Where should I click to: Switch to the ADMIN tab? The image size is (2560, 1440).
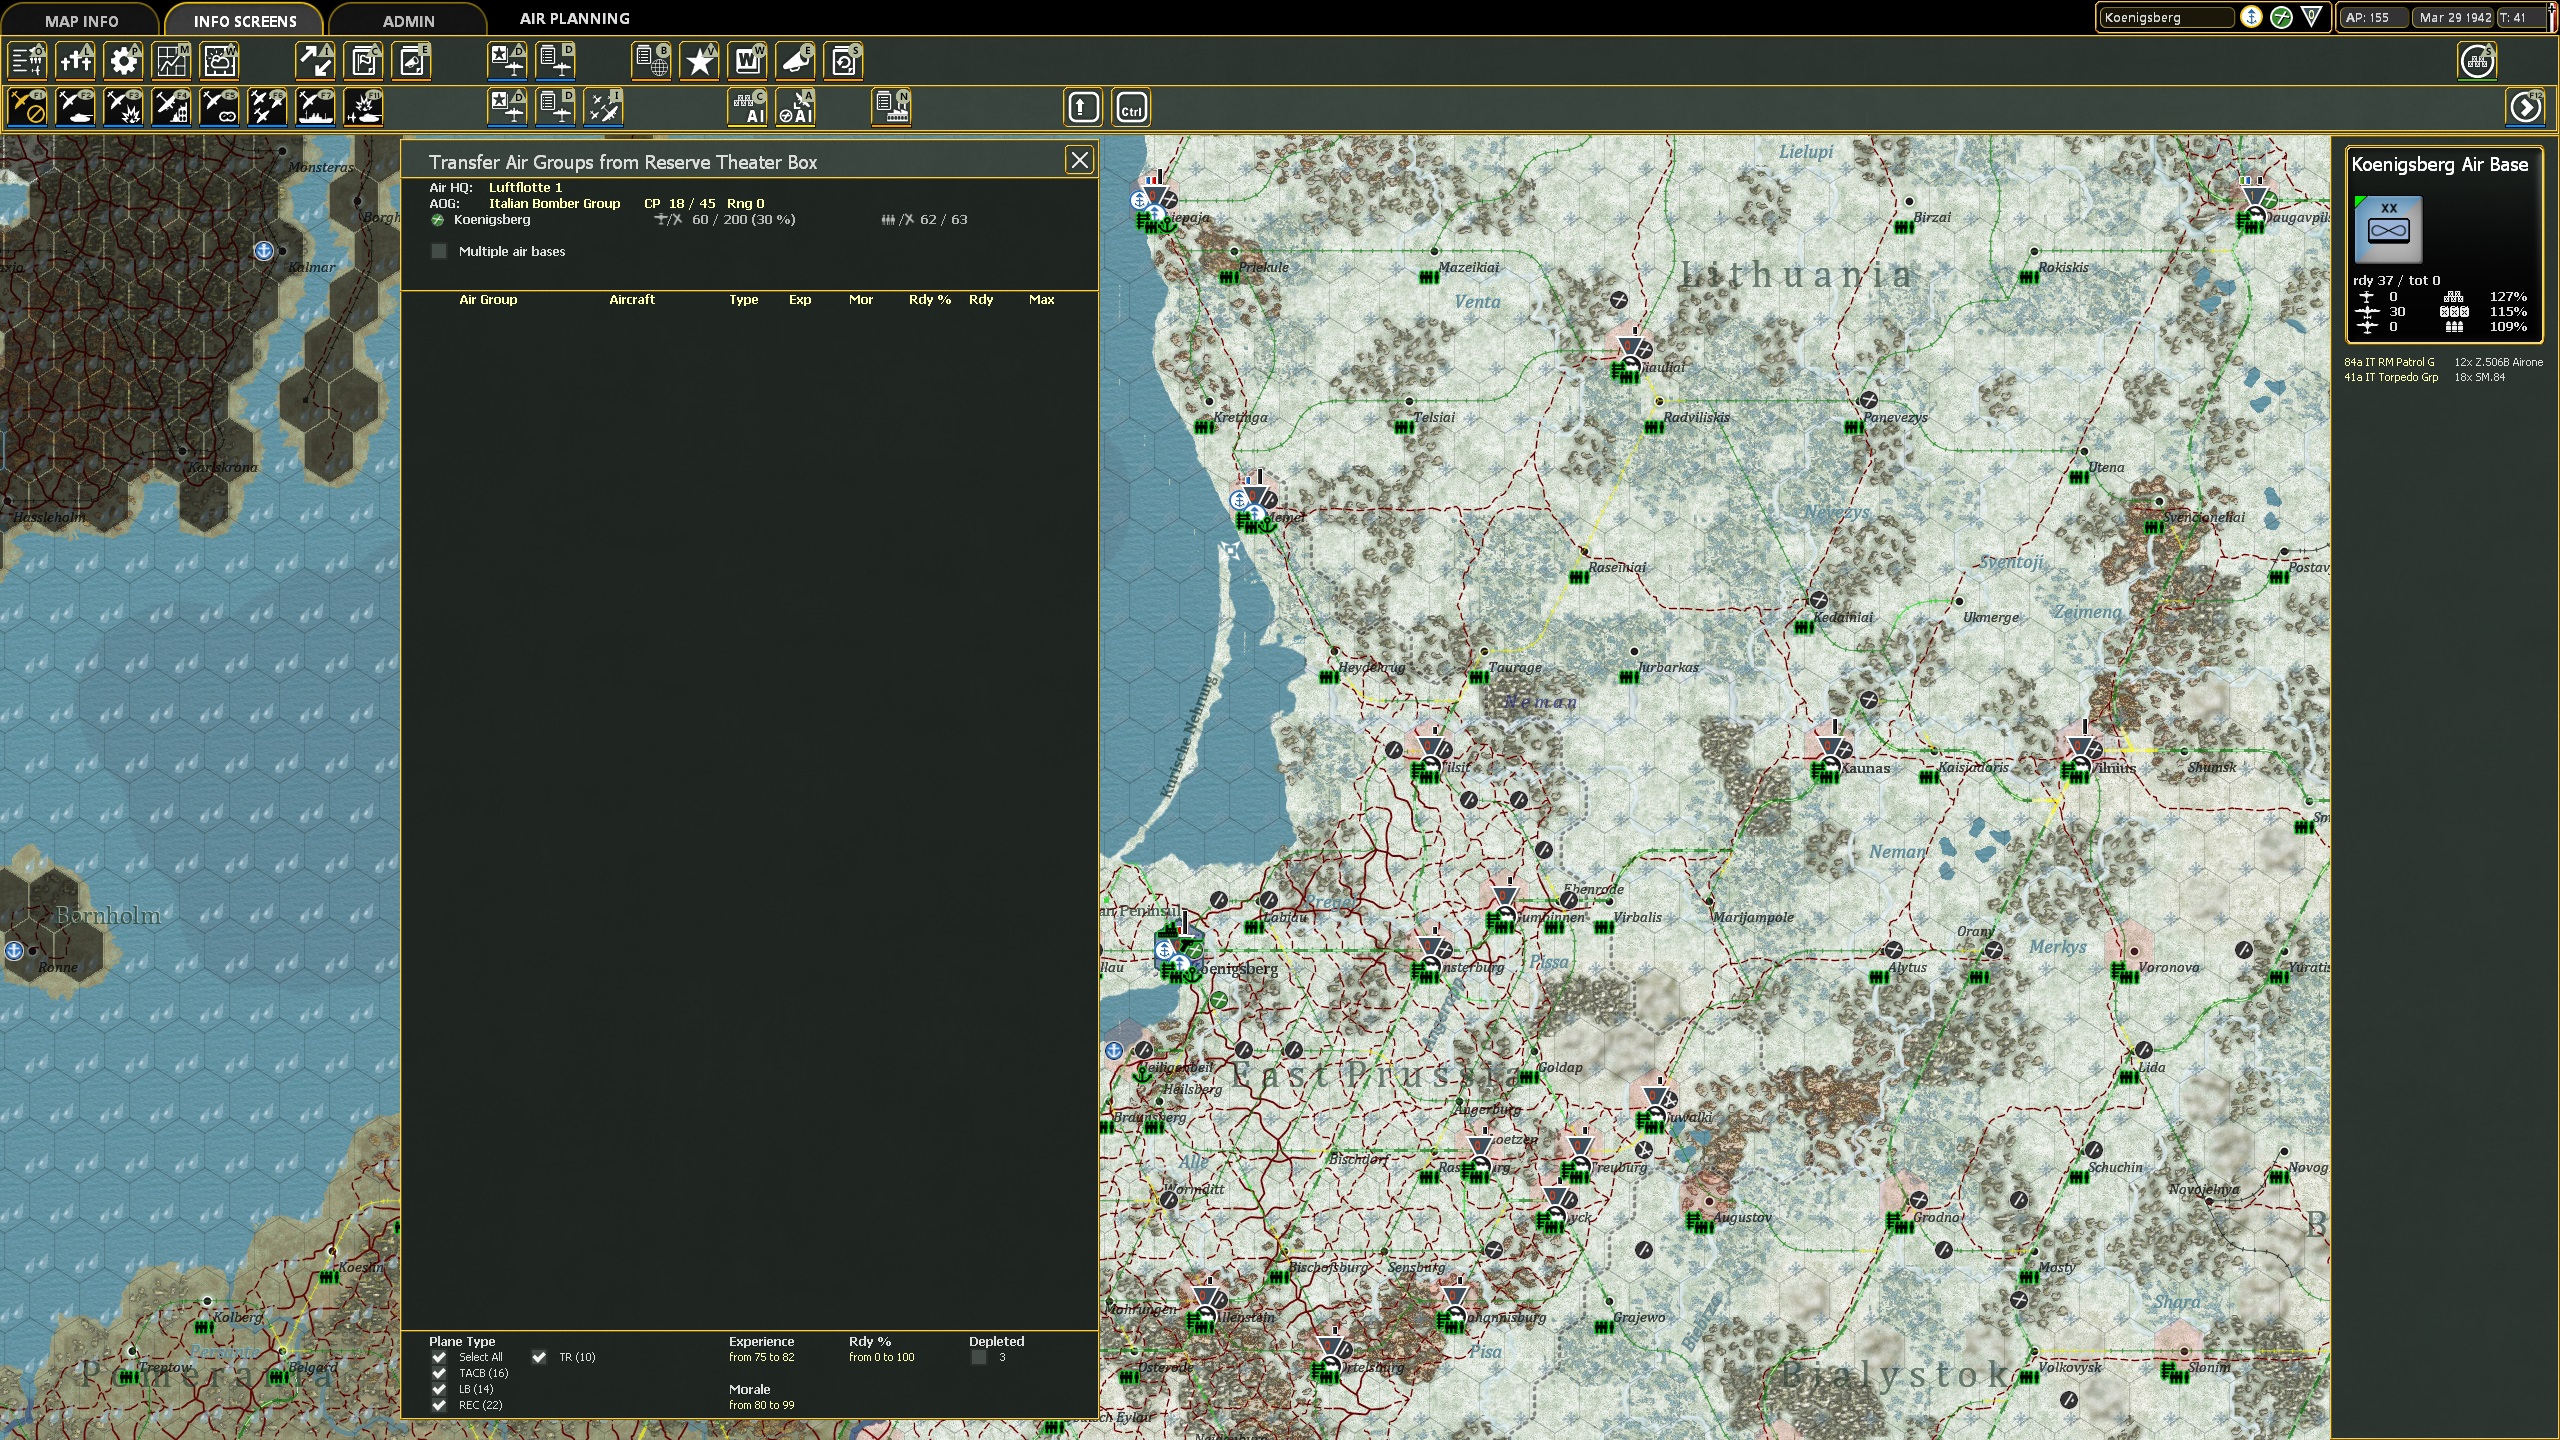(x=409, y=20)
